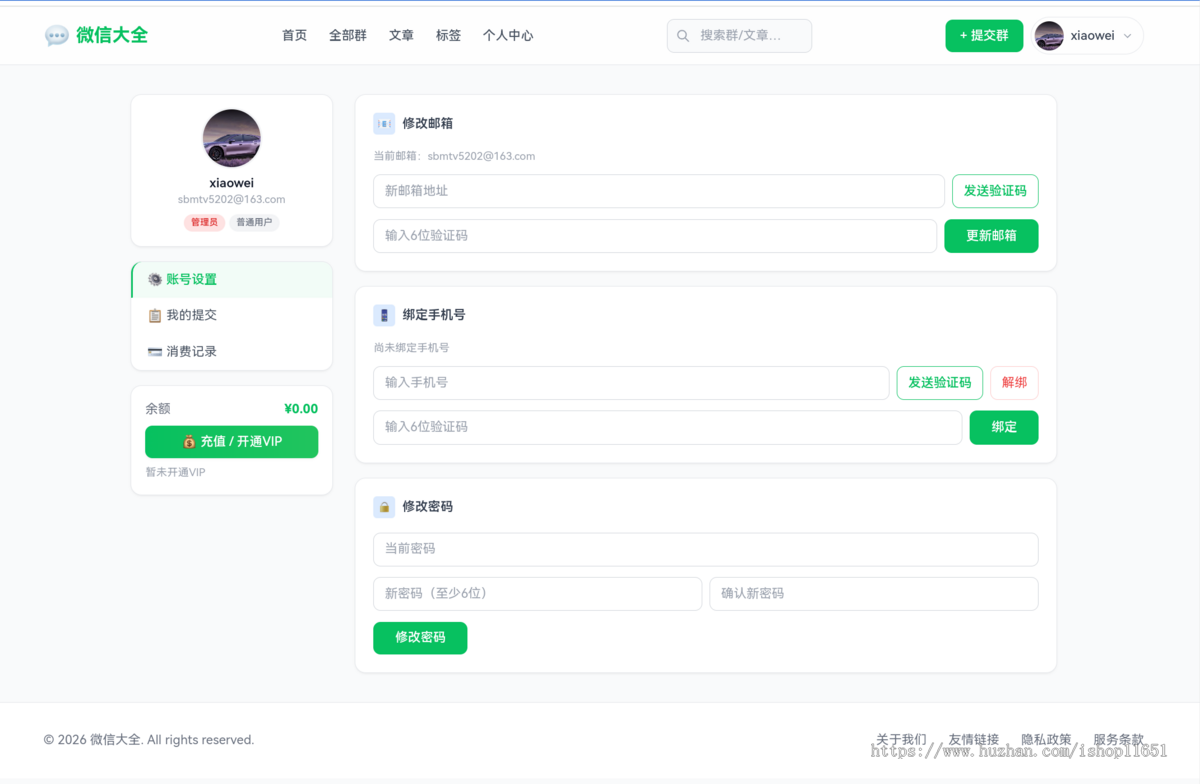
Task: Click the xiaowei name in profile card
Action: 232,183
